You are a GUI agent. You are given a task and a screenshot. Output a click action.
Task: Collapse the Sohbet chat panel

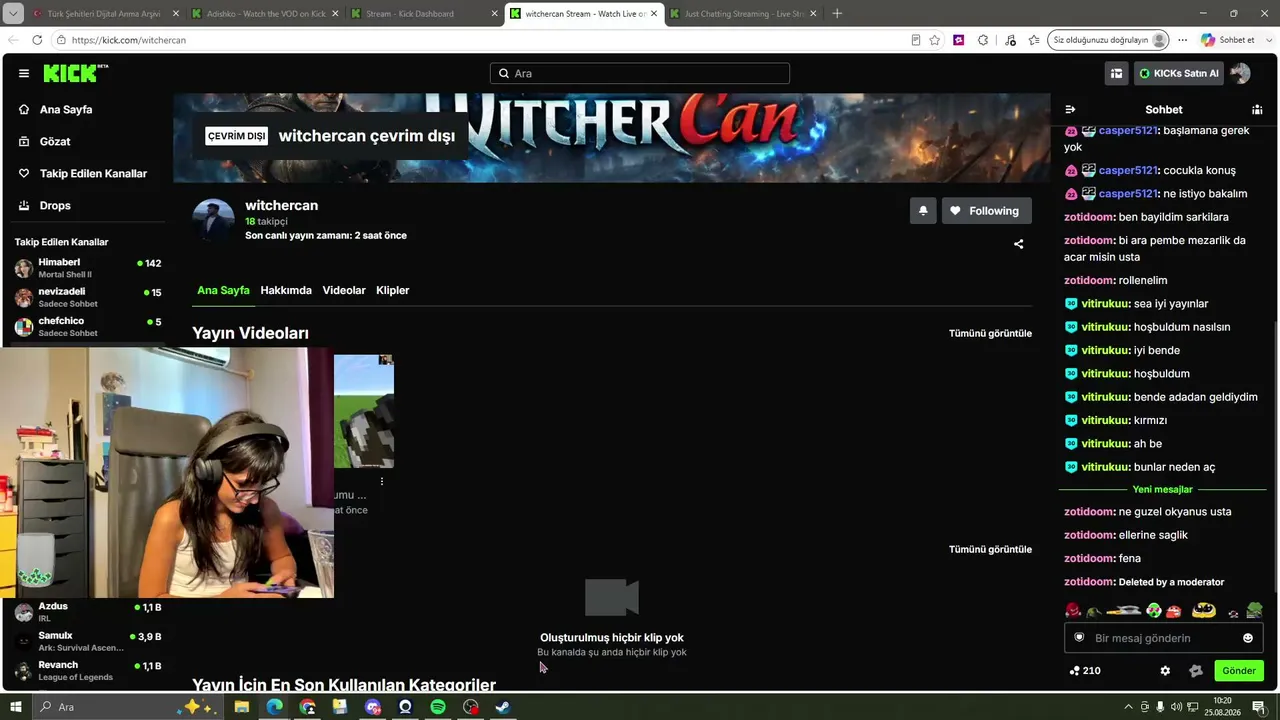coord(1070,109)
